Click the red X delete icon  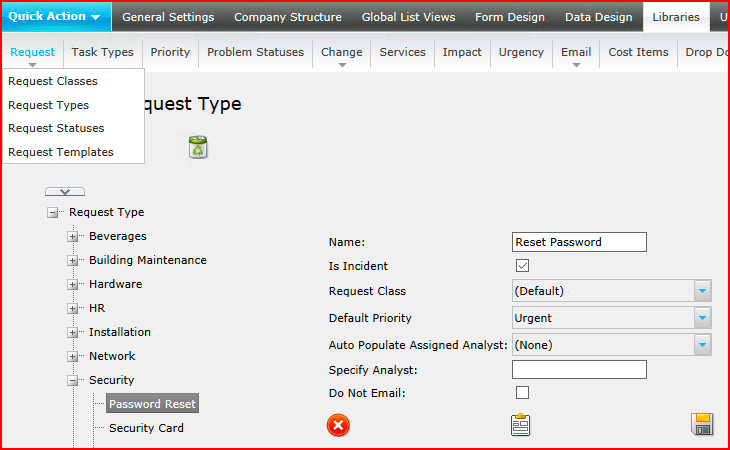(x=338, y=425)
